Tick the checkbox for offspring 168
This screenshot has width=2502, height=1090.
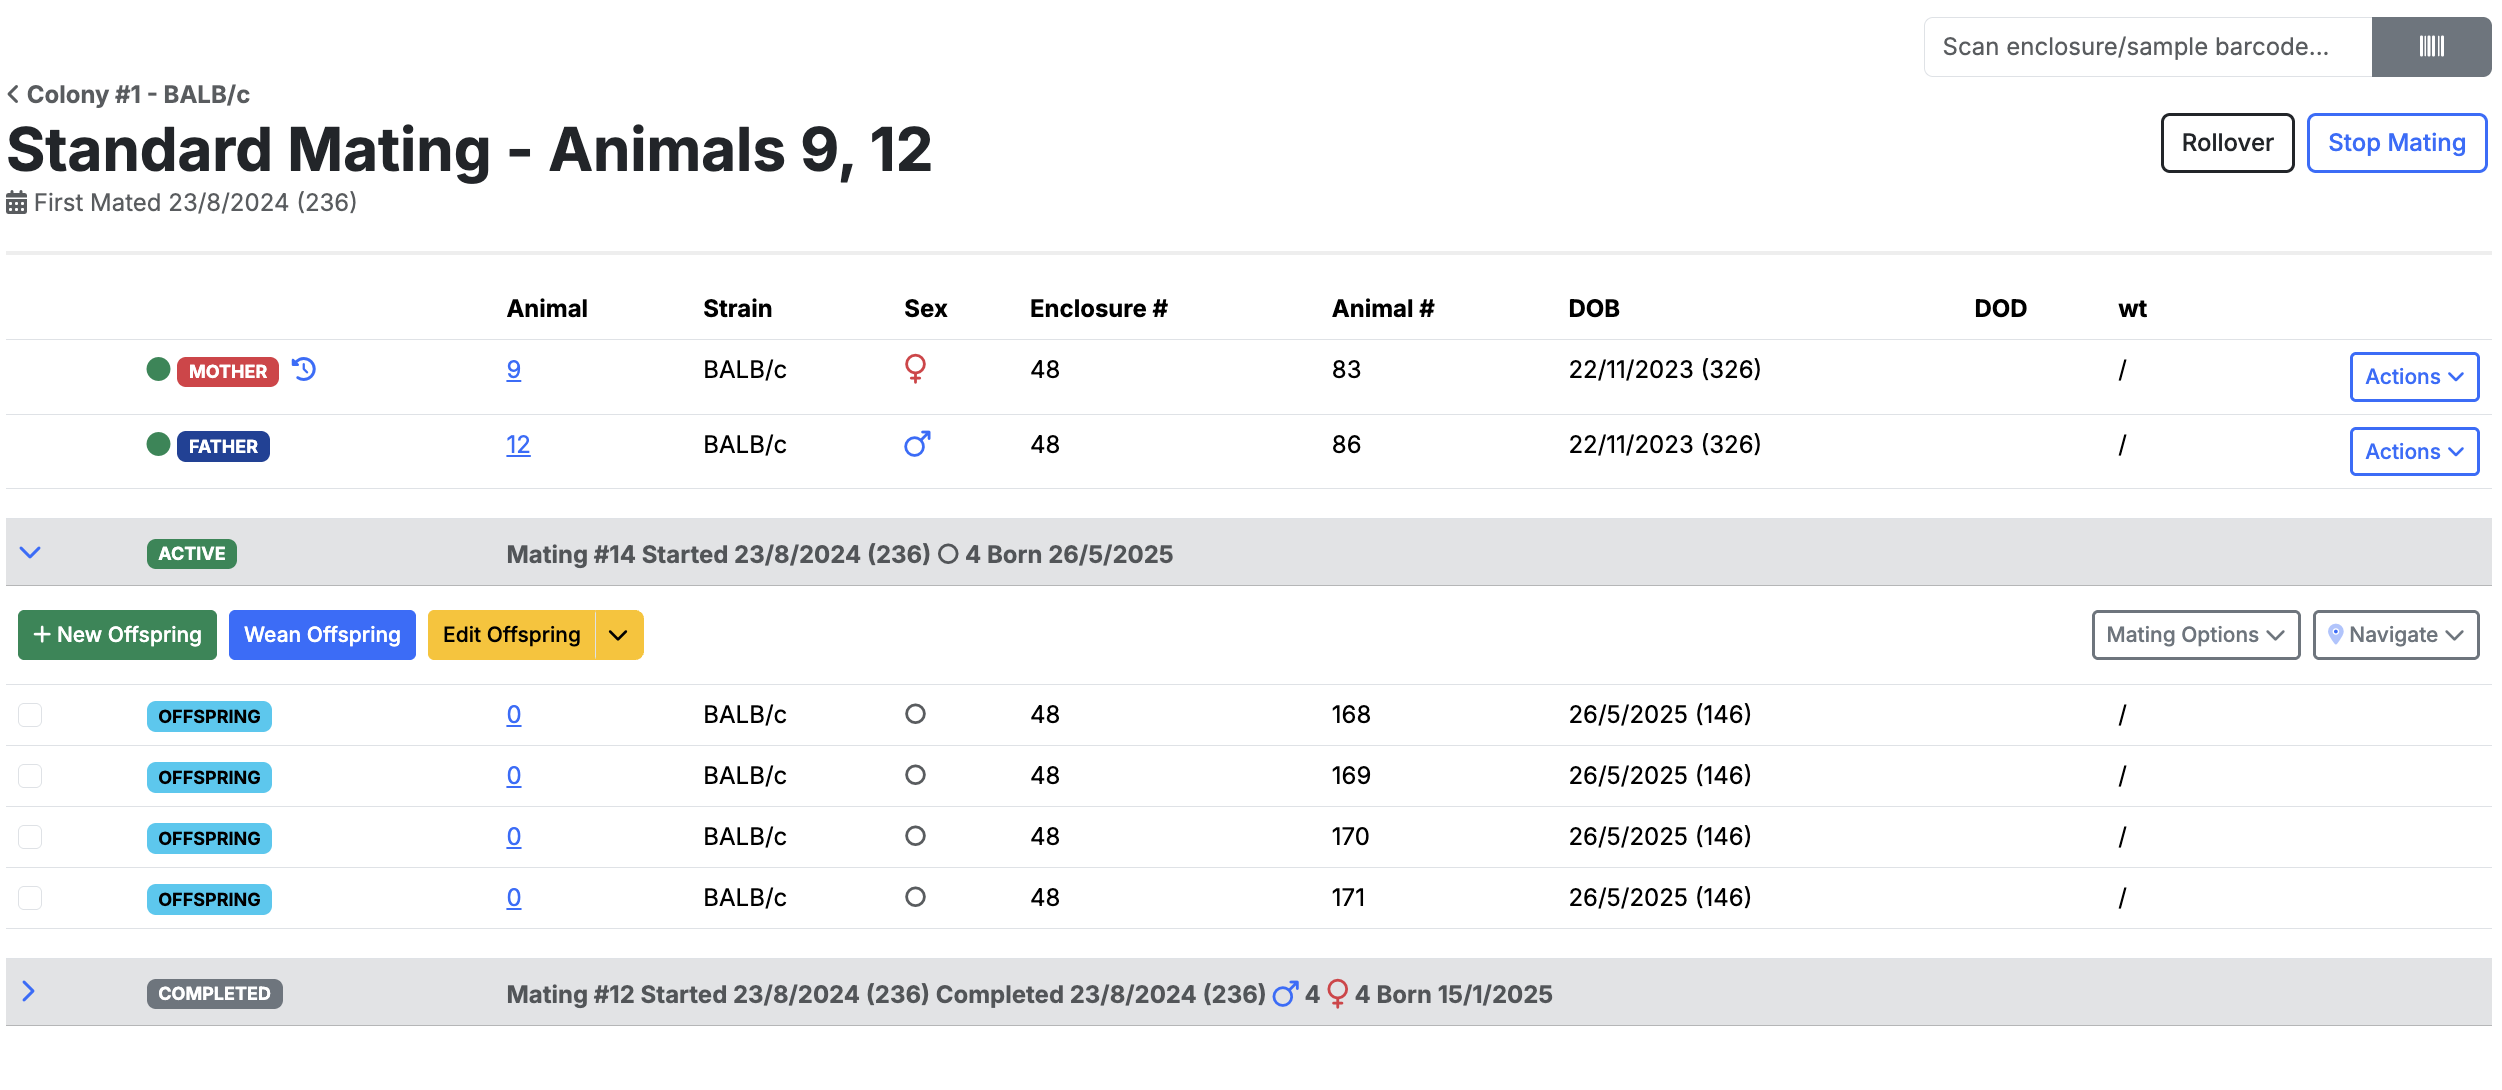coord(30,715)
